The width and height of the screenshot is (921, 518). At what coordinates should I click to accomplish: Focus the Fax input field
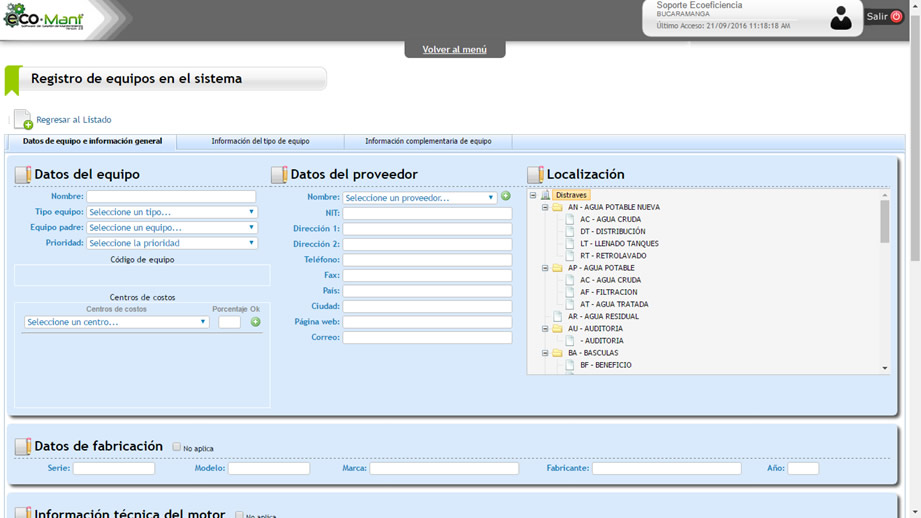coord(428,275)
